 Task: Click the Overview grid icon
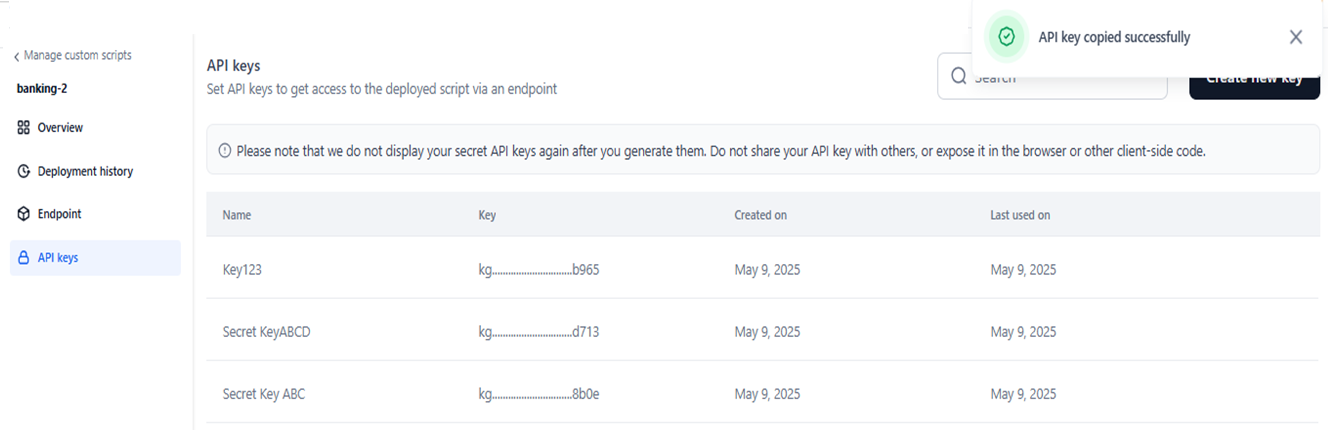24,128
